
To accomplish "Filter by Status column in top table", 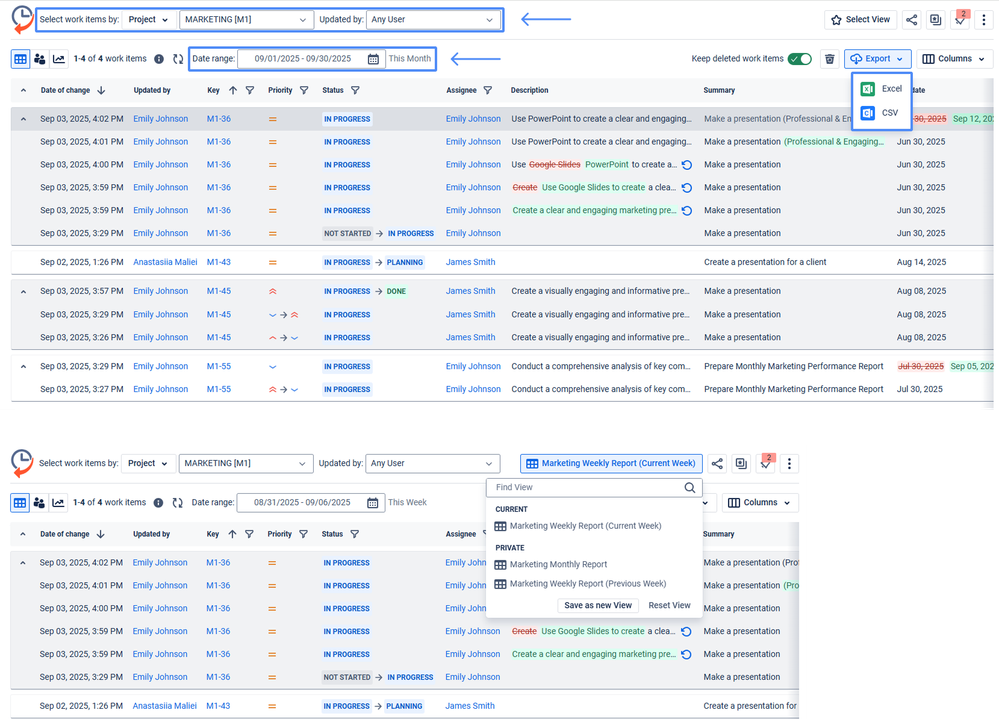I will tap(355, 90).
